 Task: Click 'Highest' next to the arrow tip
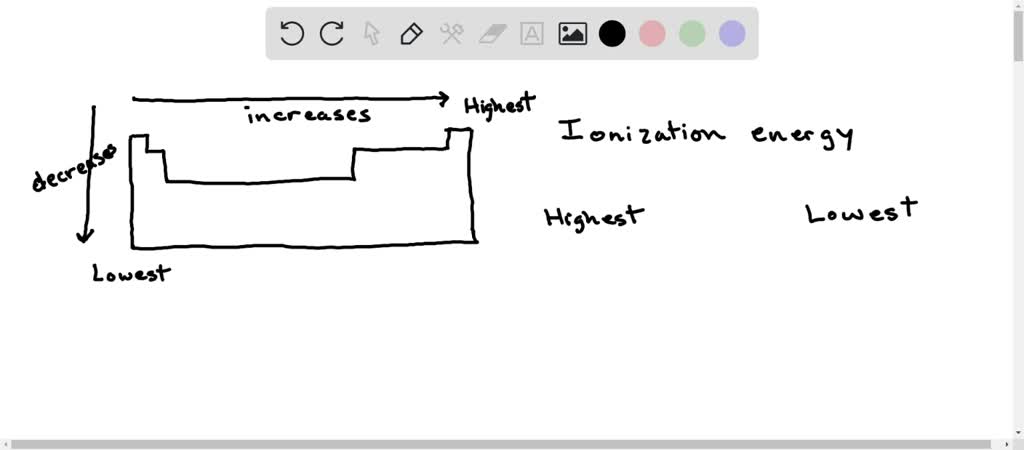pyautogui.click(x=500, y=104)
